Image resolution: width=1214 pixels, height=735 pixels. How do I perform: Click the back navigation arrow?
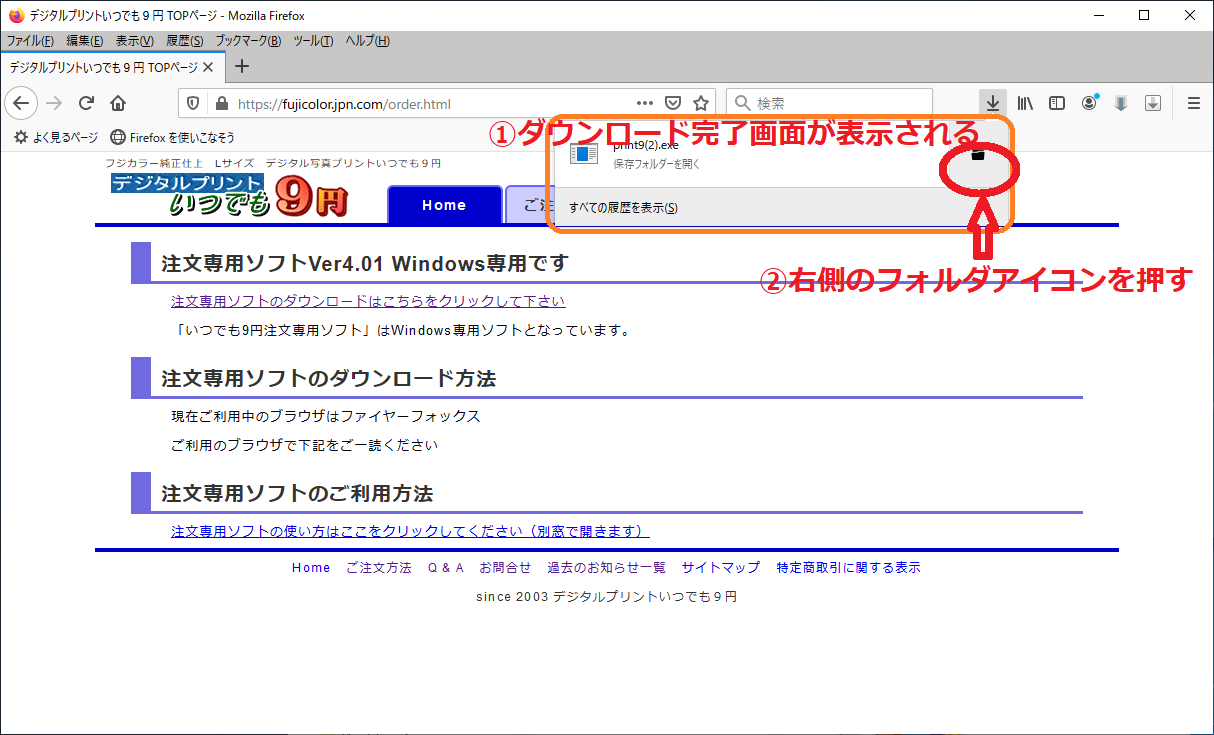coord(22,103)
